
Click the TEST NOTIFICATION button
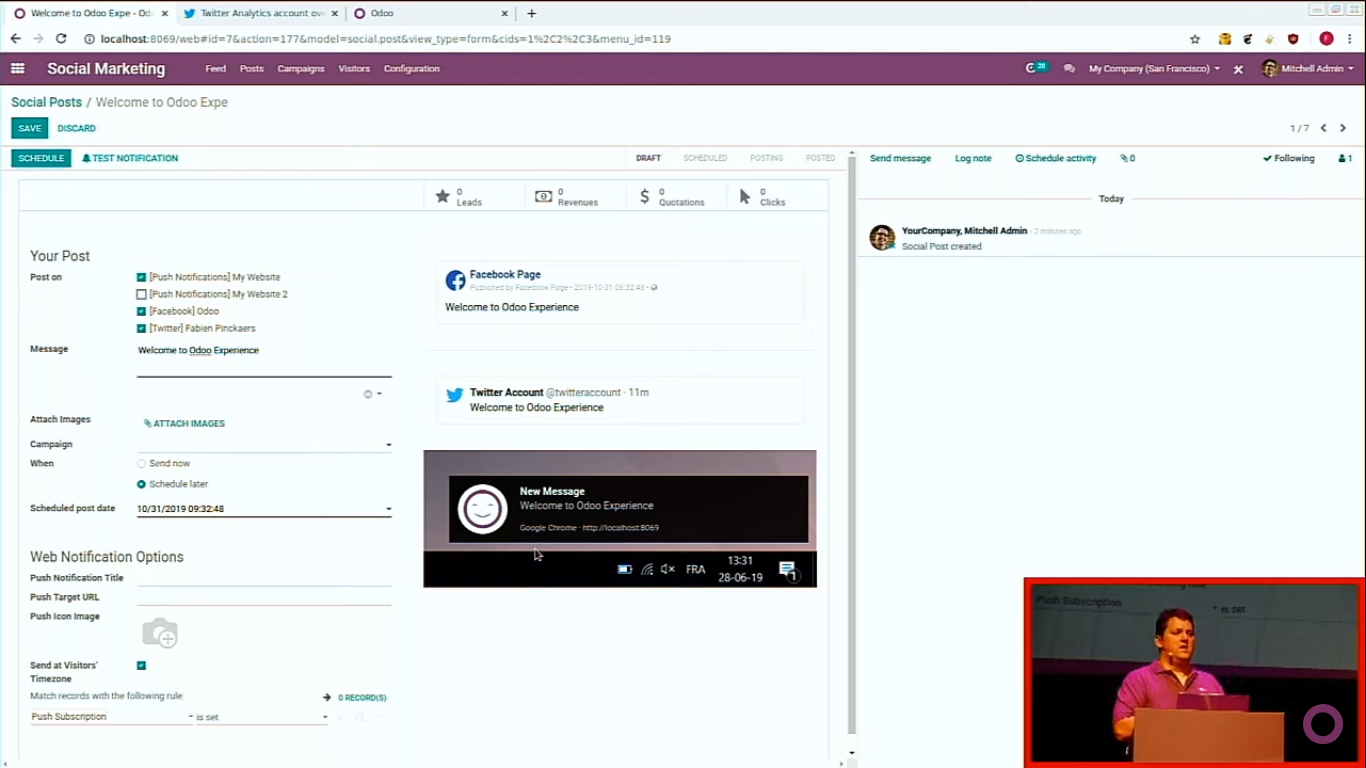point(130,158)
